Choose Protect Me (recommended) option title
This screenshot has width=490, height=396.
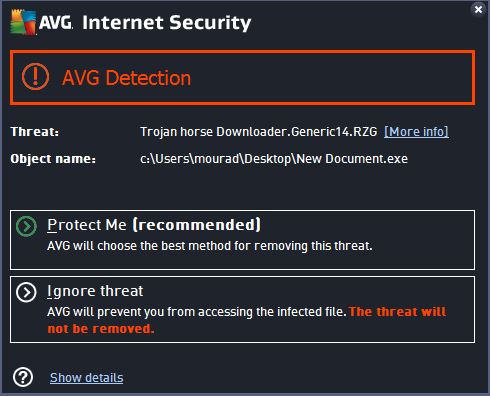[x=154, y=225]
